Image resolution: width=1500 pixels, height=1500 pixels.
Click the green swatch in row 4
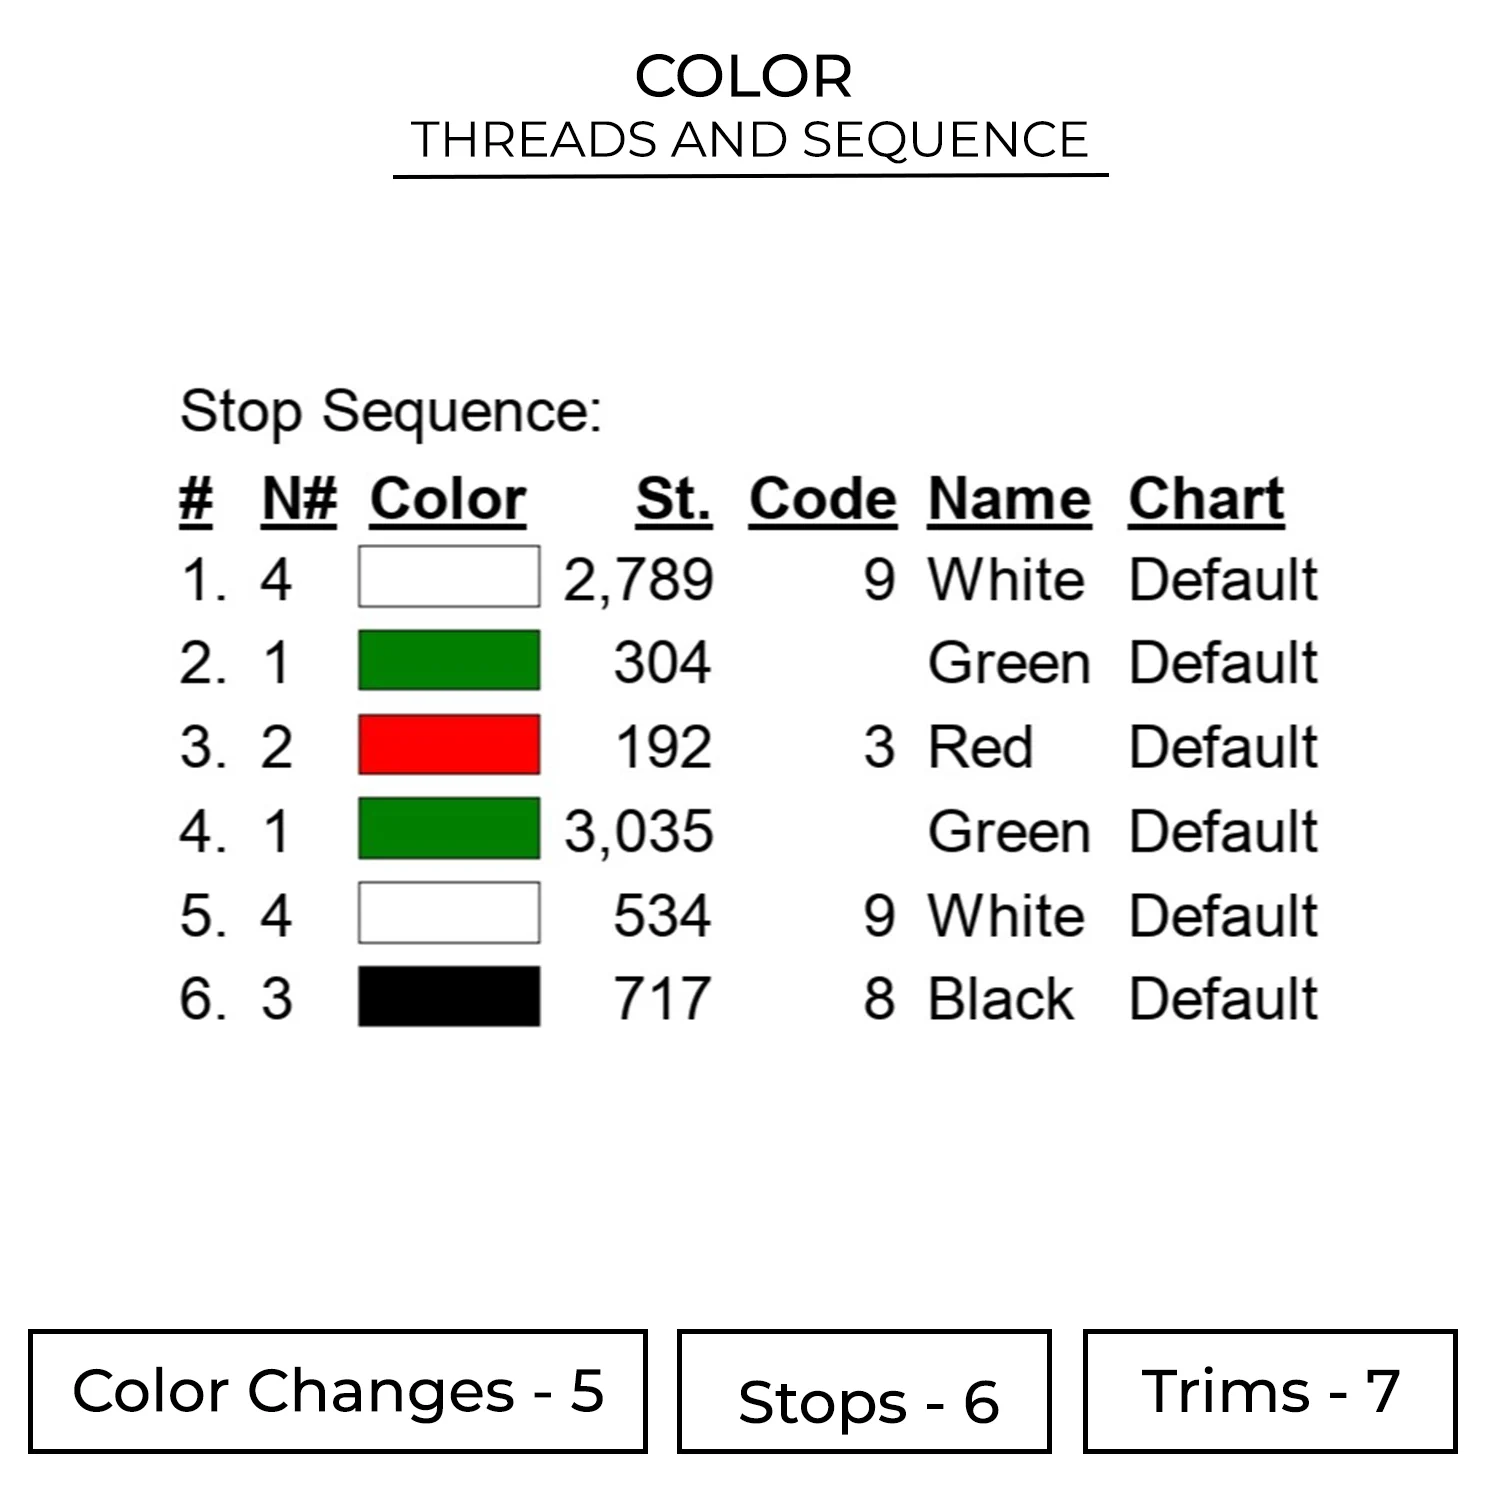(449, 828)
